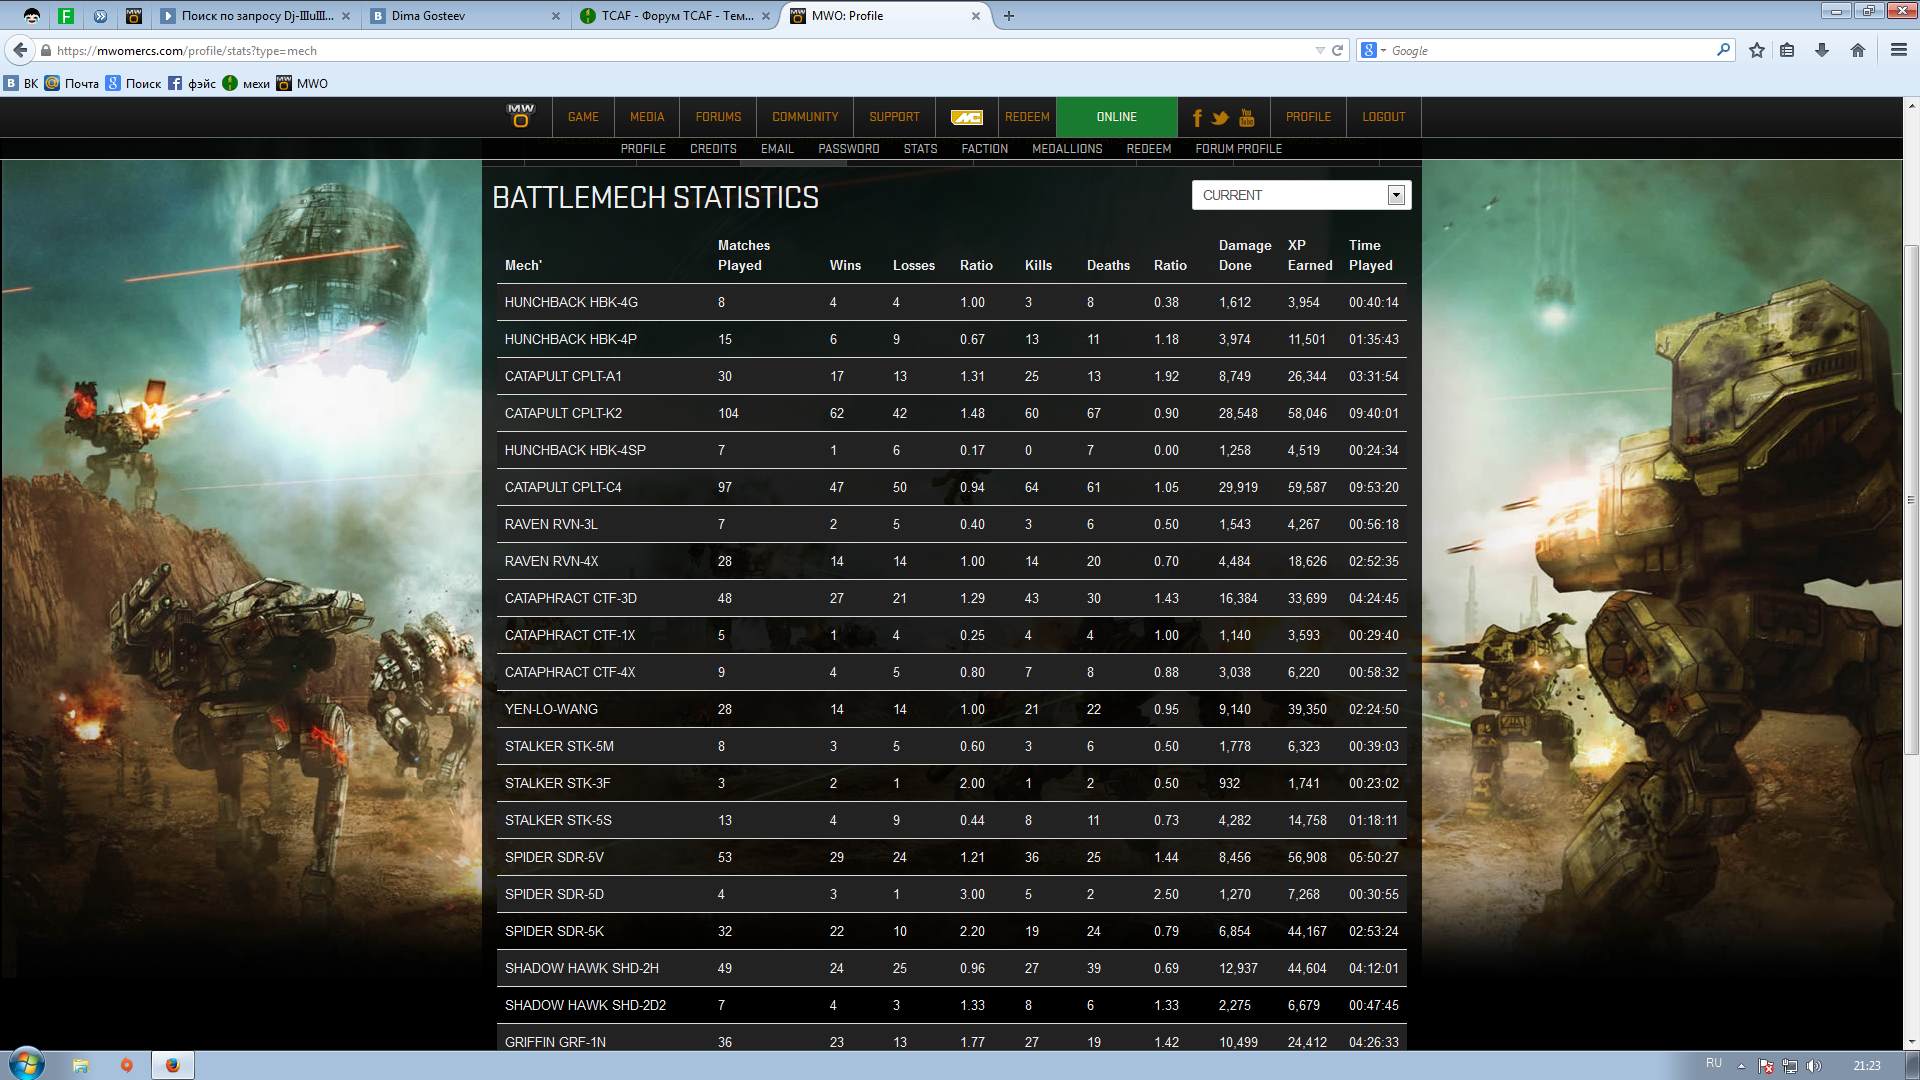Open the COMMUNITY menu
Screen dimensions: 1920x1080
point(805,117)
